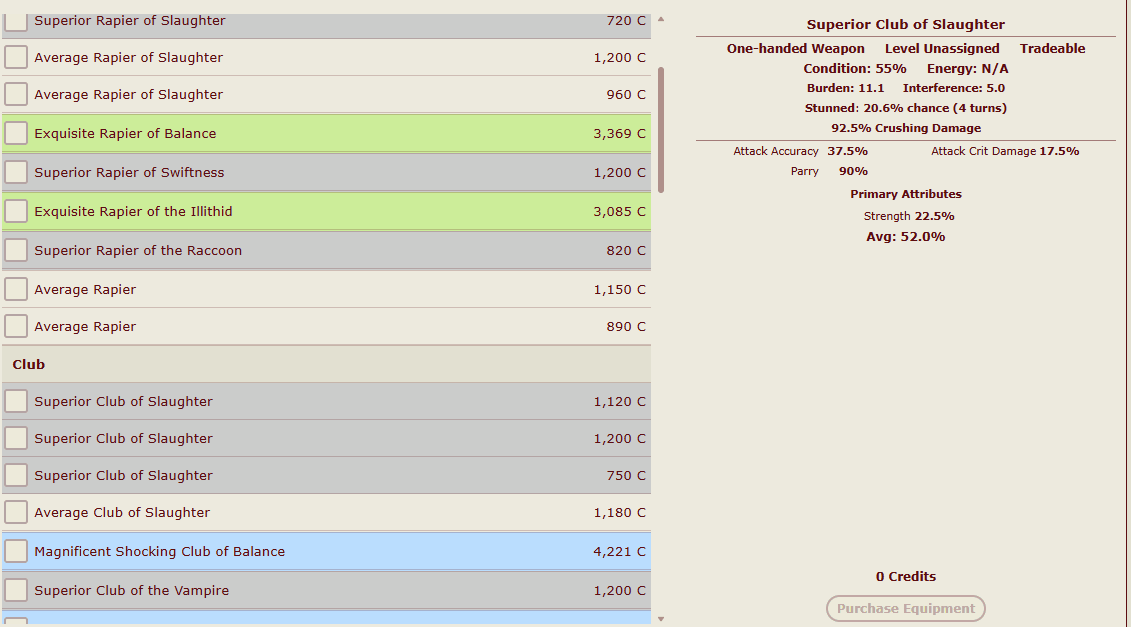Open the Magnificent Shocking Club of Balance item name
Viewport: 1131px width, 627px height.
159,551
